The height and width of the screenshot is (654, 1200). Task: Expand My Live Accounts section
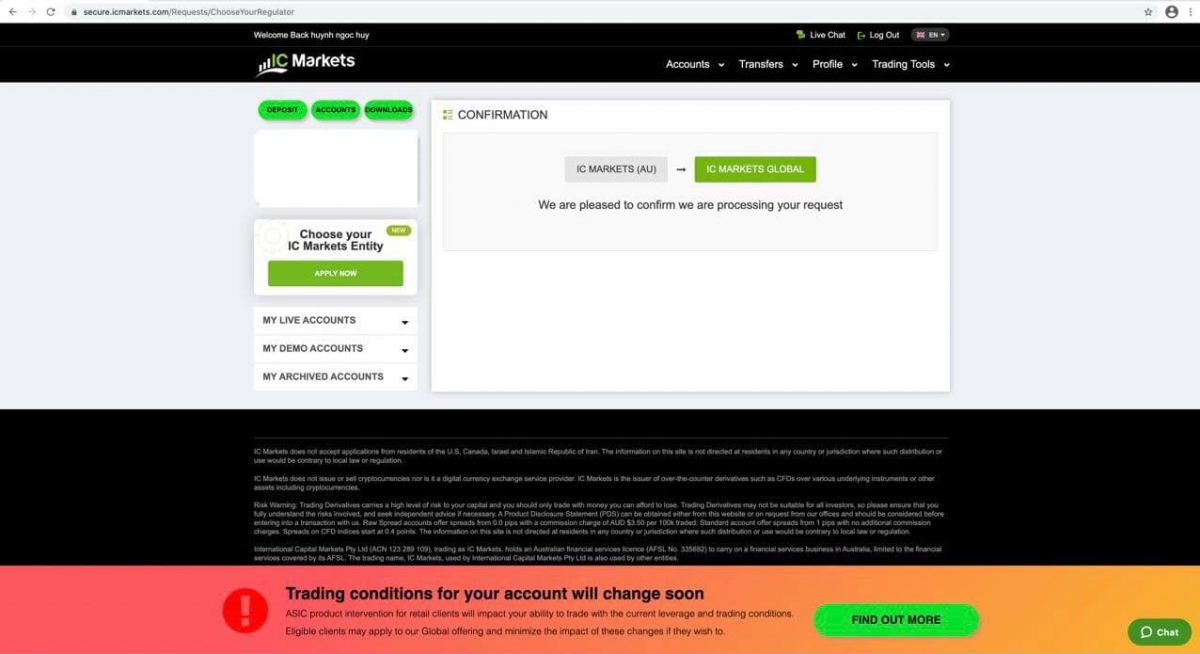(335, 320)
